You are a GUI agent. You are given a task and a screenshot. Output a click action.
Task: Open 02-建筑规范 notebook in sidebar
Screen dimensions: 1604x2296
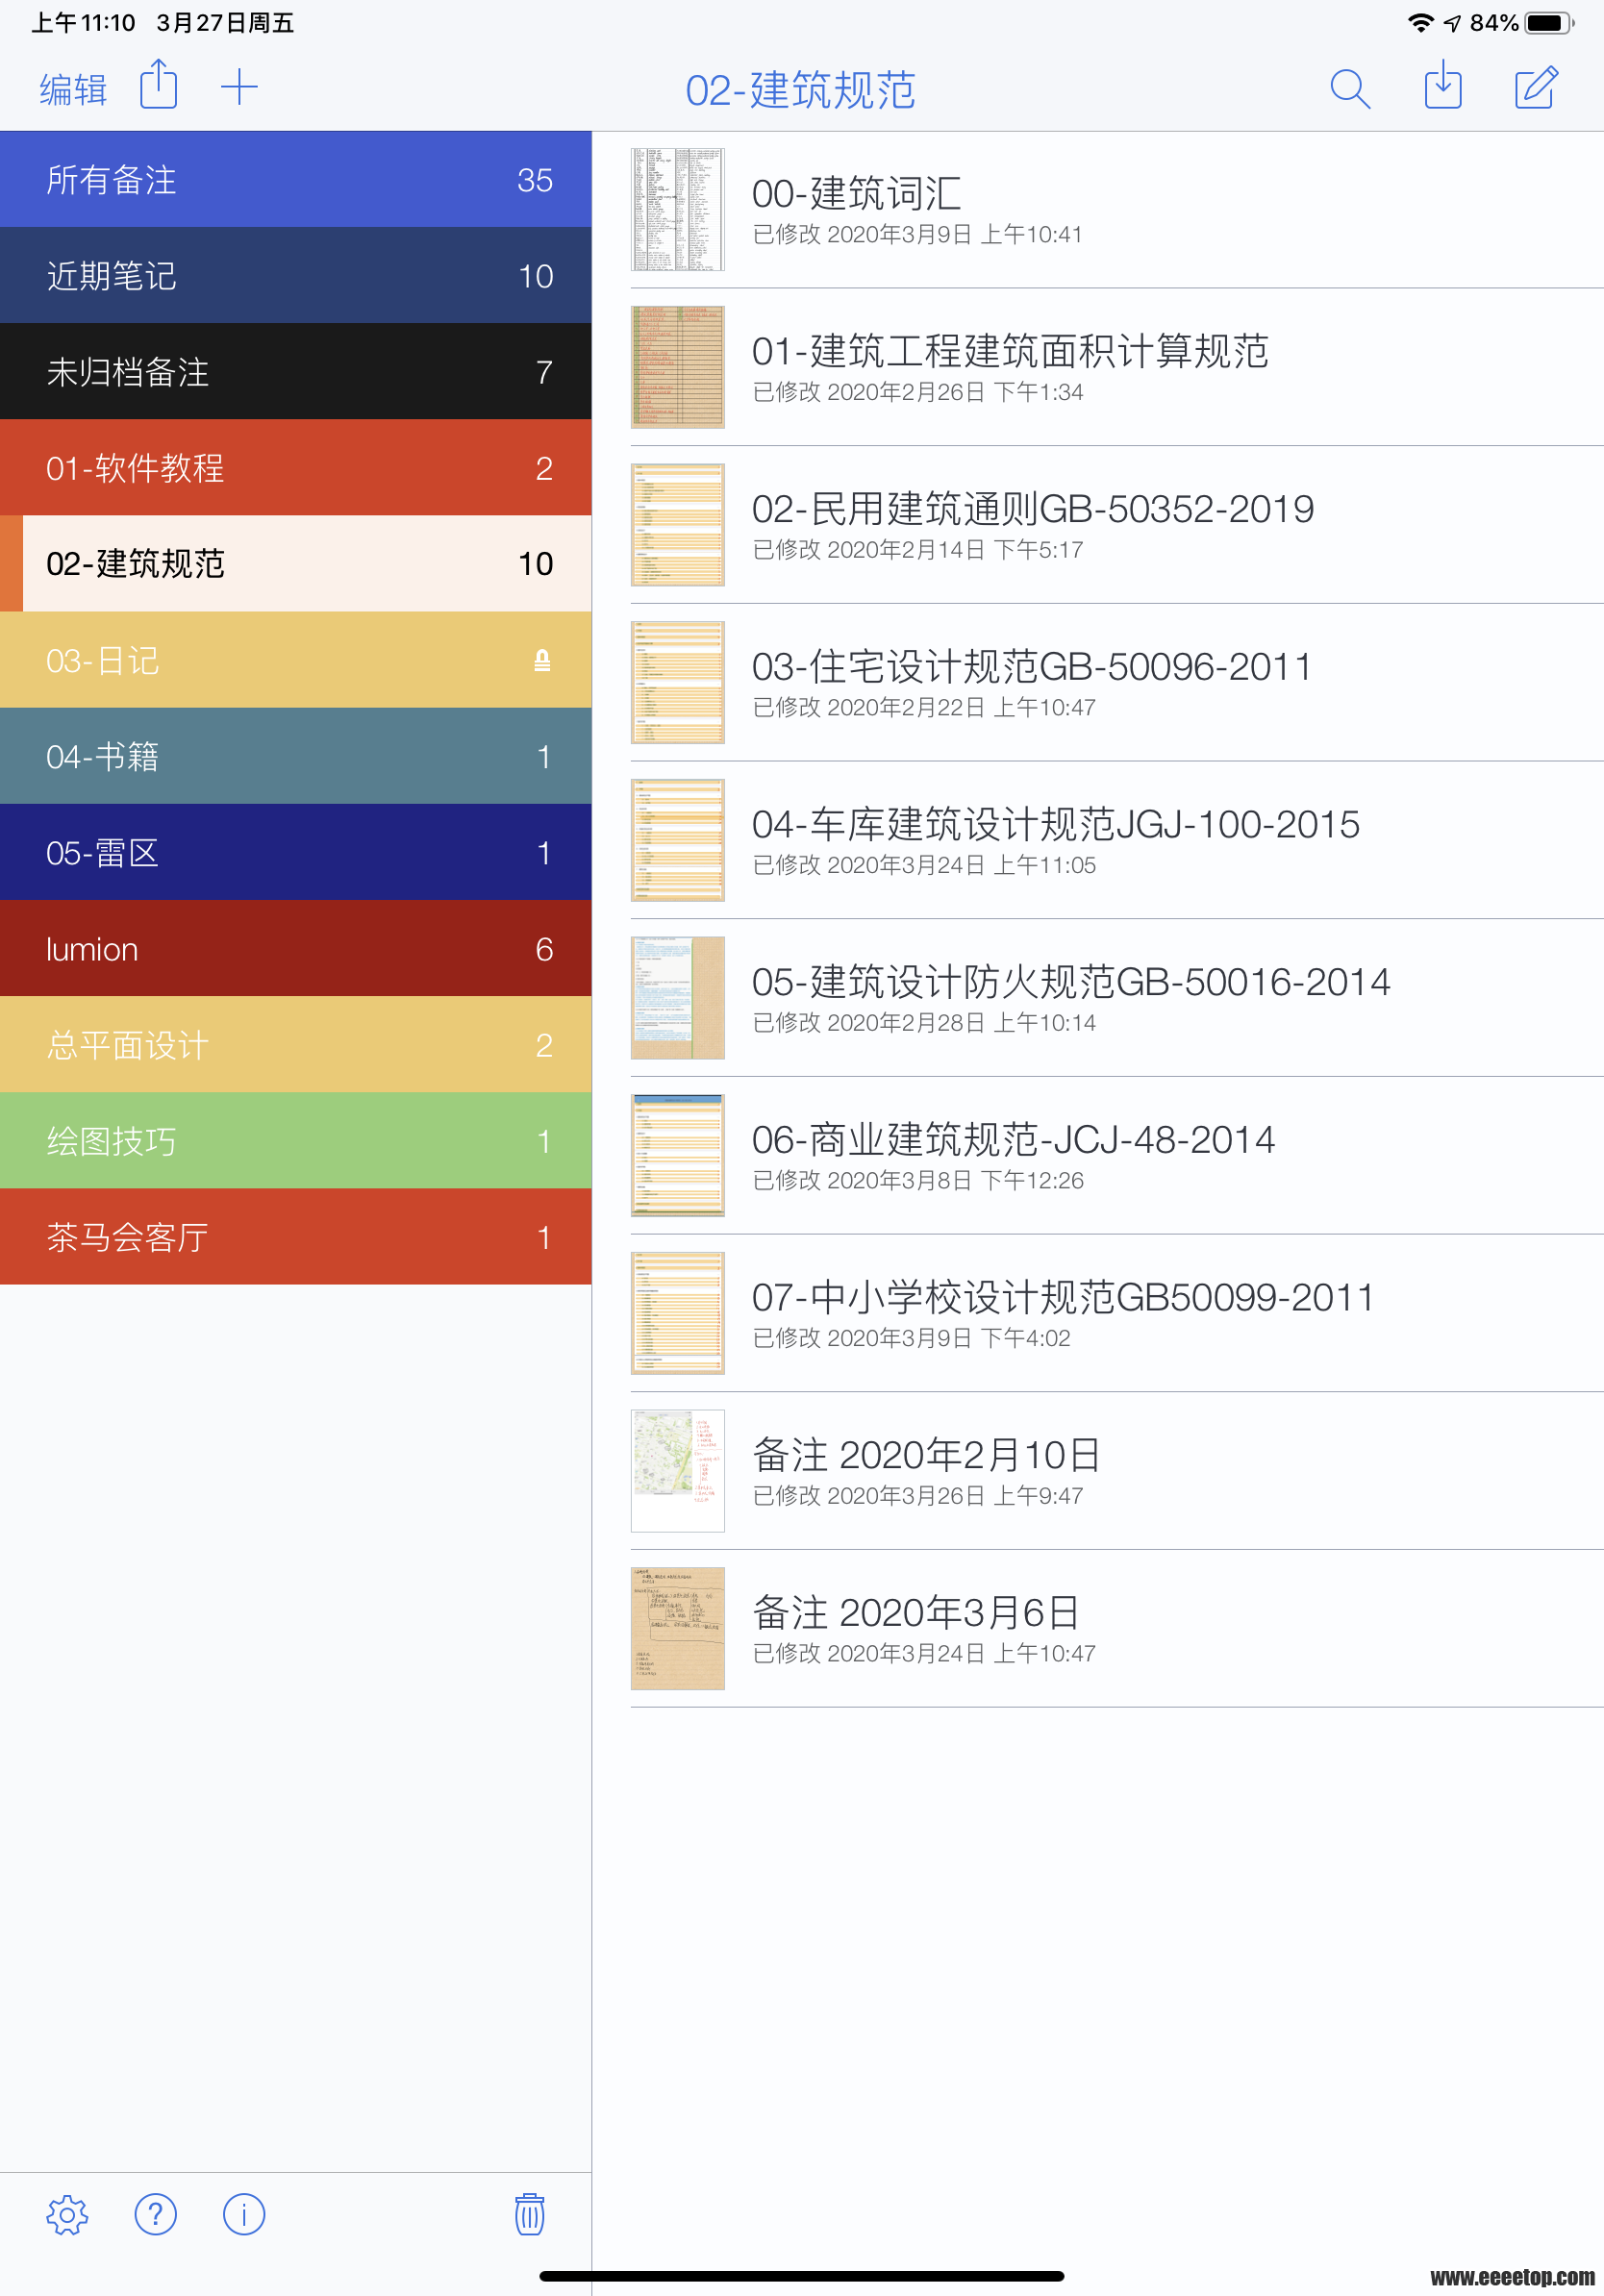click(x=296, y=563)
